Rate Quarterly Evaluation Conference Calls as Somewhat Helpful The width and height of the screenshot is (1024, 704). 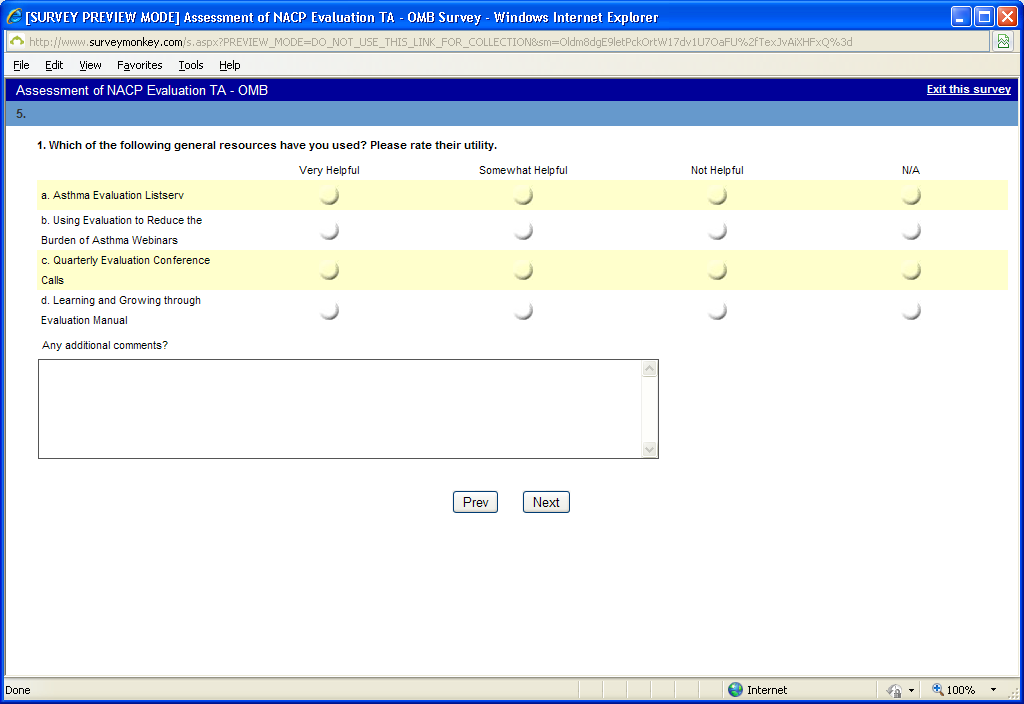coord(523,270)
